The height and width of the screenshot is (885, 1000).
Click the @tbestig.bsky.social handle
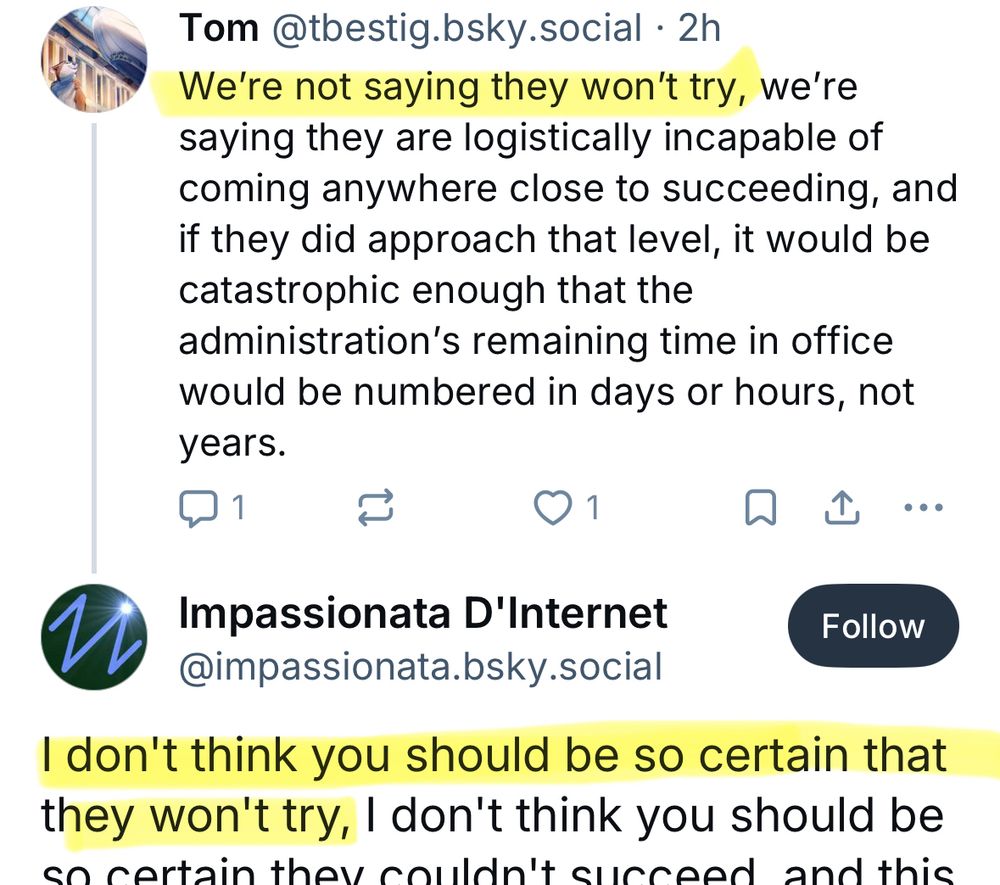point(457,28)
